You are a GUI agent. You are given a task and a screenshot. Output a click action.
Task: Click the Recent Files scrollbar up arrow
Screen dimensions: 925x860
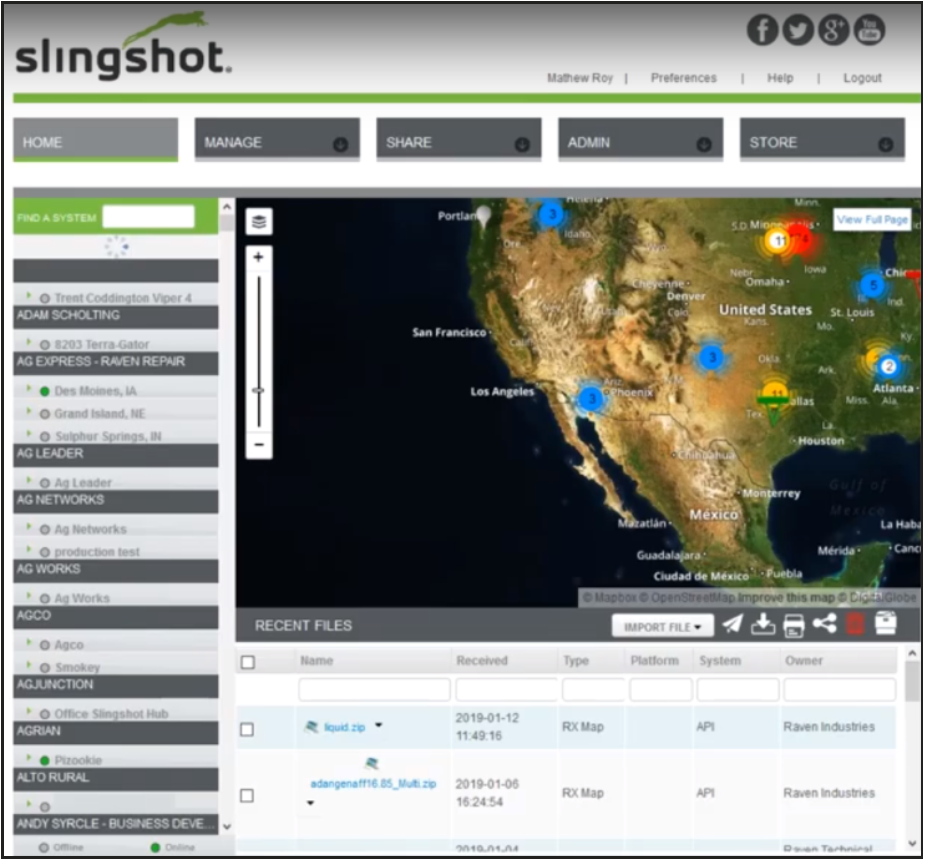coord(912,654)
